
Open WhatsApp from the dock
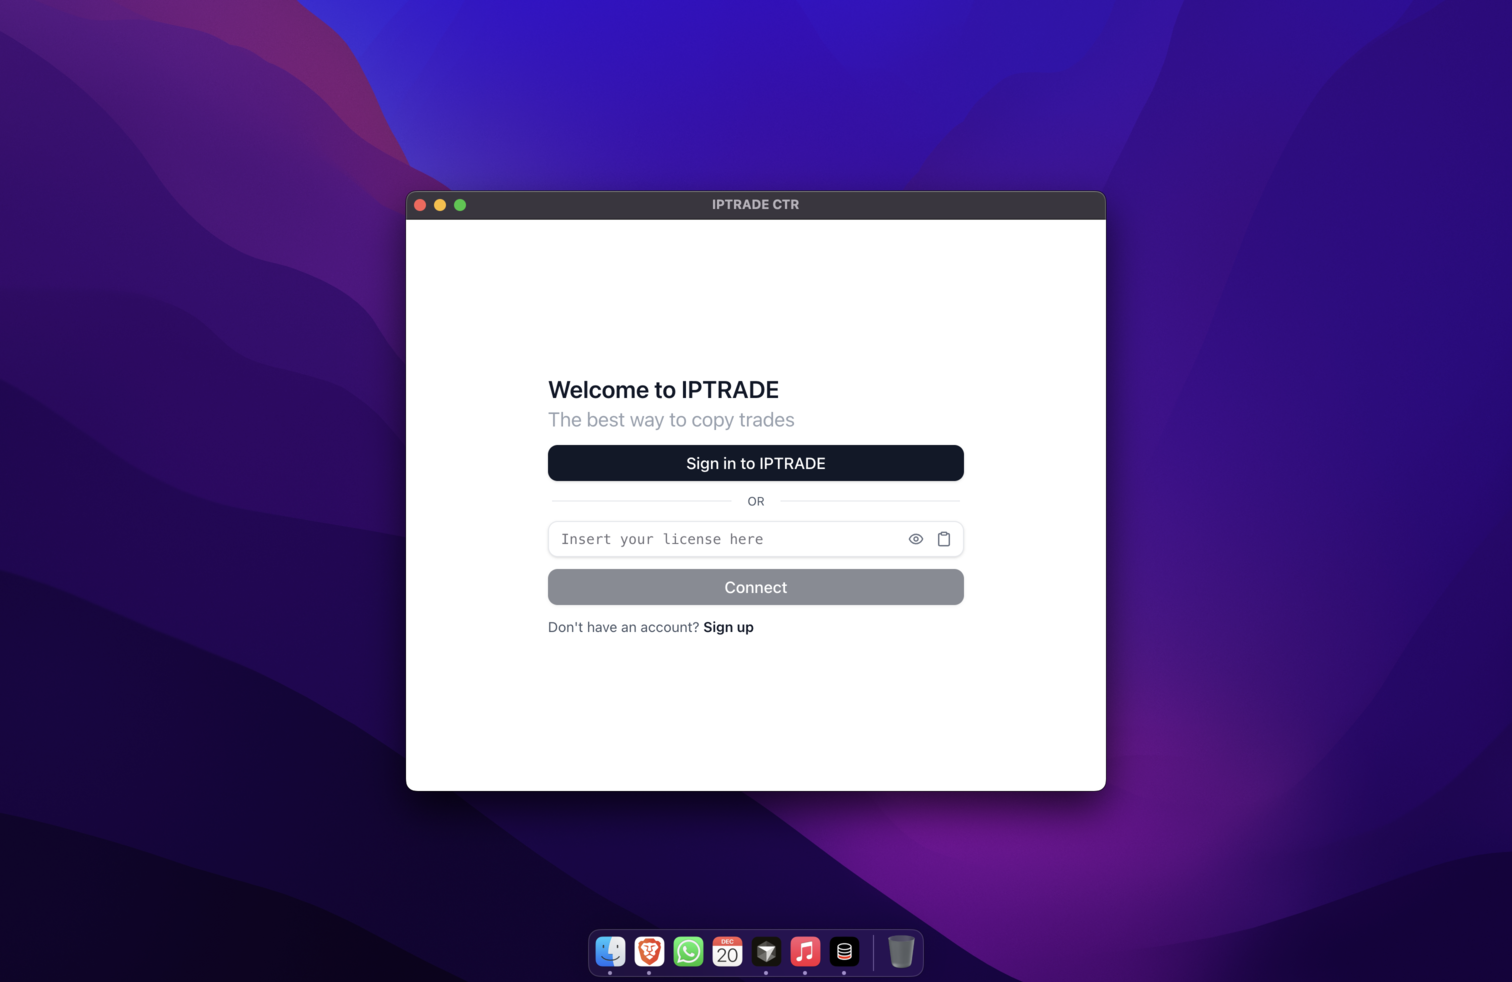pos(688,951)
